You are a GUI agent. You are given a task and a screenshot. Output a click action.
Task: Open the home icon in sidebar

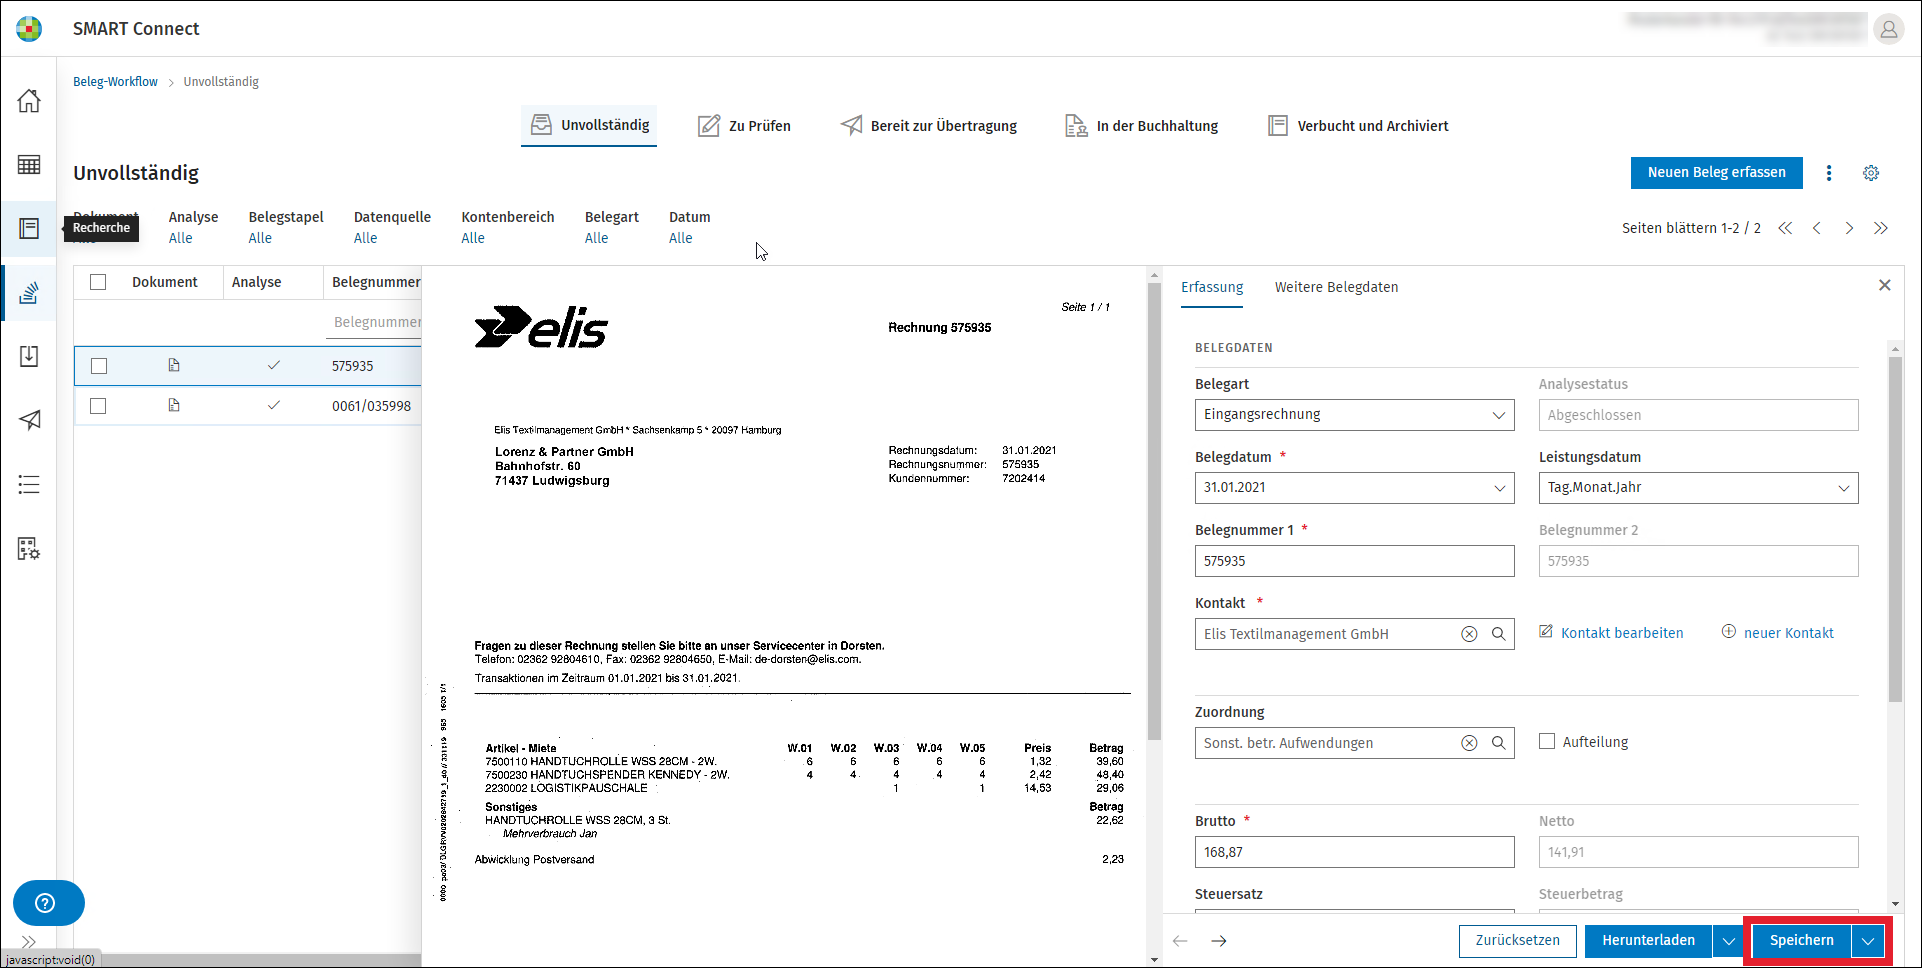29,101
